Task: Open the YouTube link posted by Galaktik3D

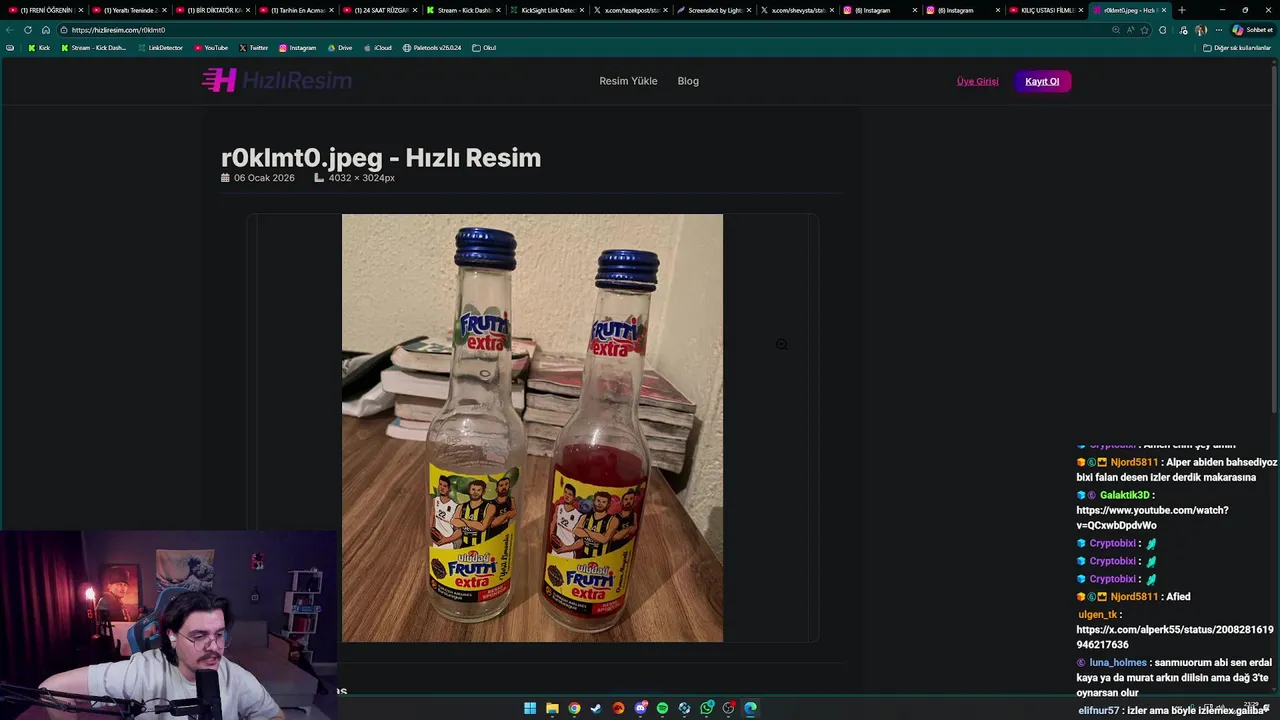Action: [1152, 517]
